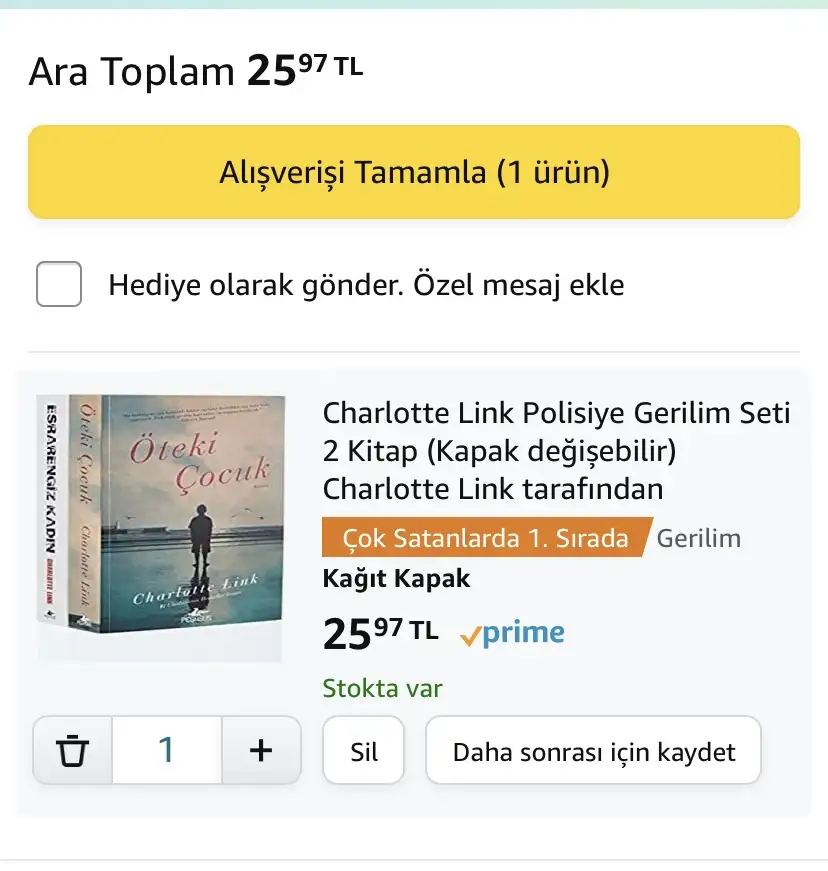Screen dimensions: 828x871
Task: Click Daha sonrası için kaydet button
Action: [x=593, y=750]
